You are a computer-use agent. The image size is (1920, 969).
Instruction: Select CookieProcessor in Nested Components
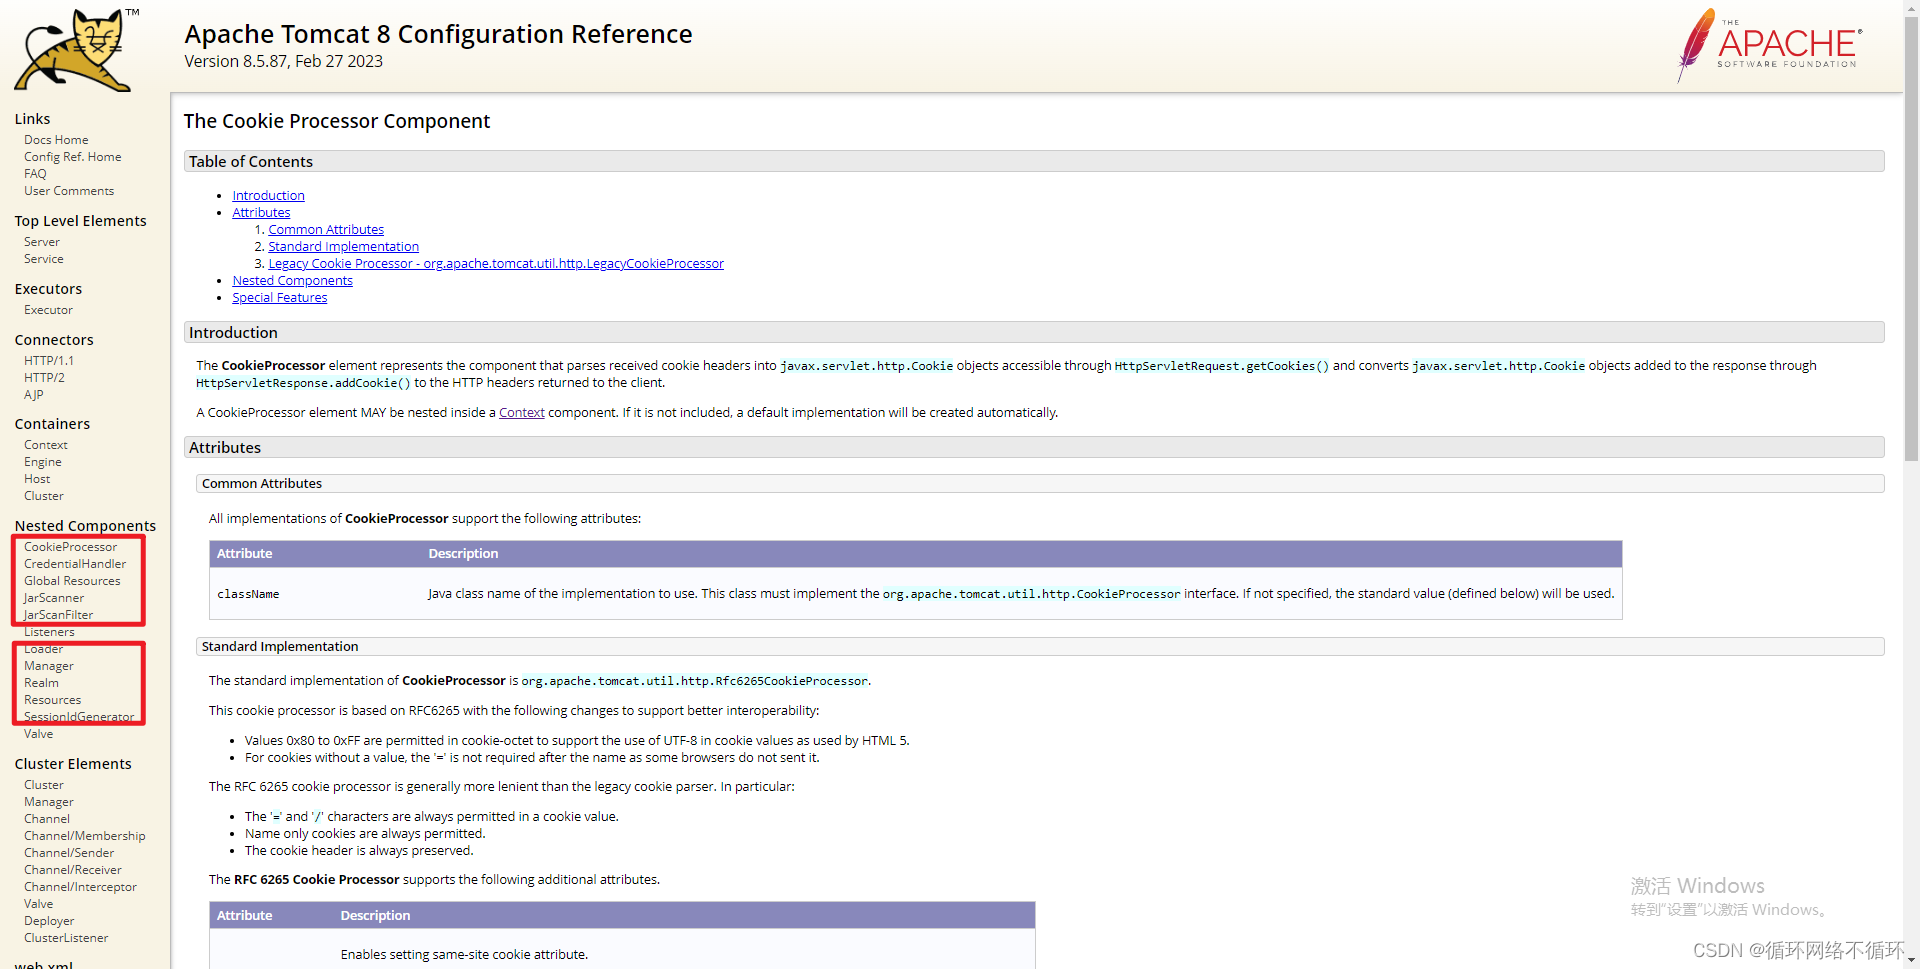point(70,547)
